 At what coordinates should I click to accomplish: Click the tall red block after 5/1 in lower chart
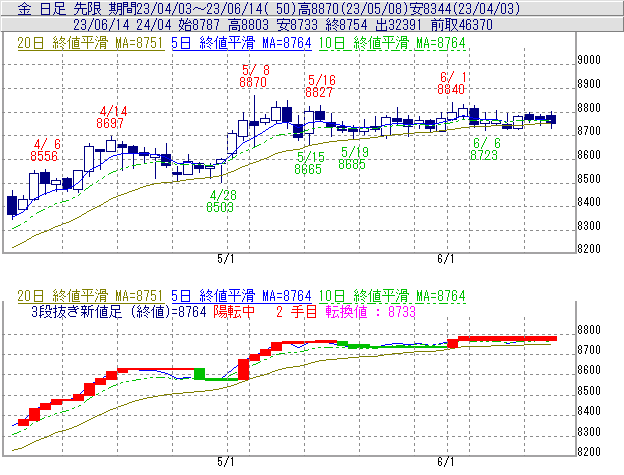coord(244,370)
